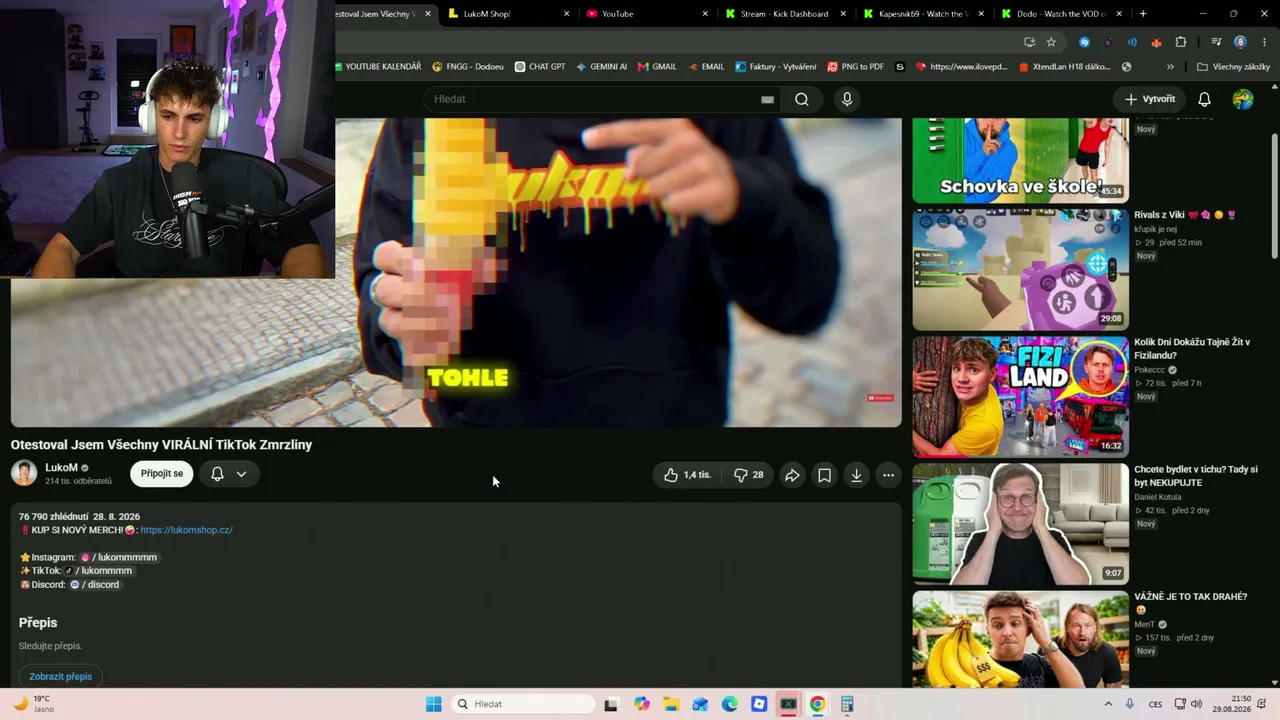Click the YouTube search magnifier button
The width and height of the screenshot is (1280, 720).
(x=802, y=99)
